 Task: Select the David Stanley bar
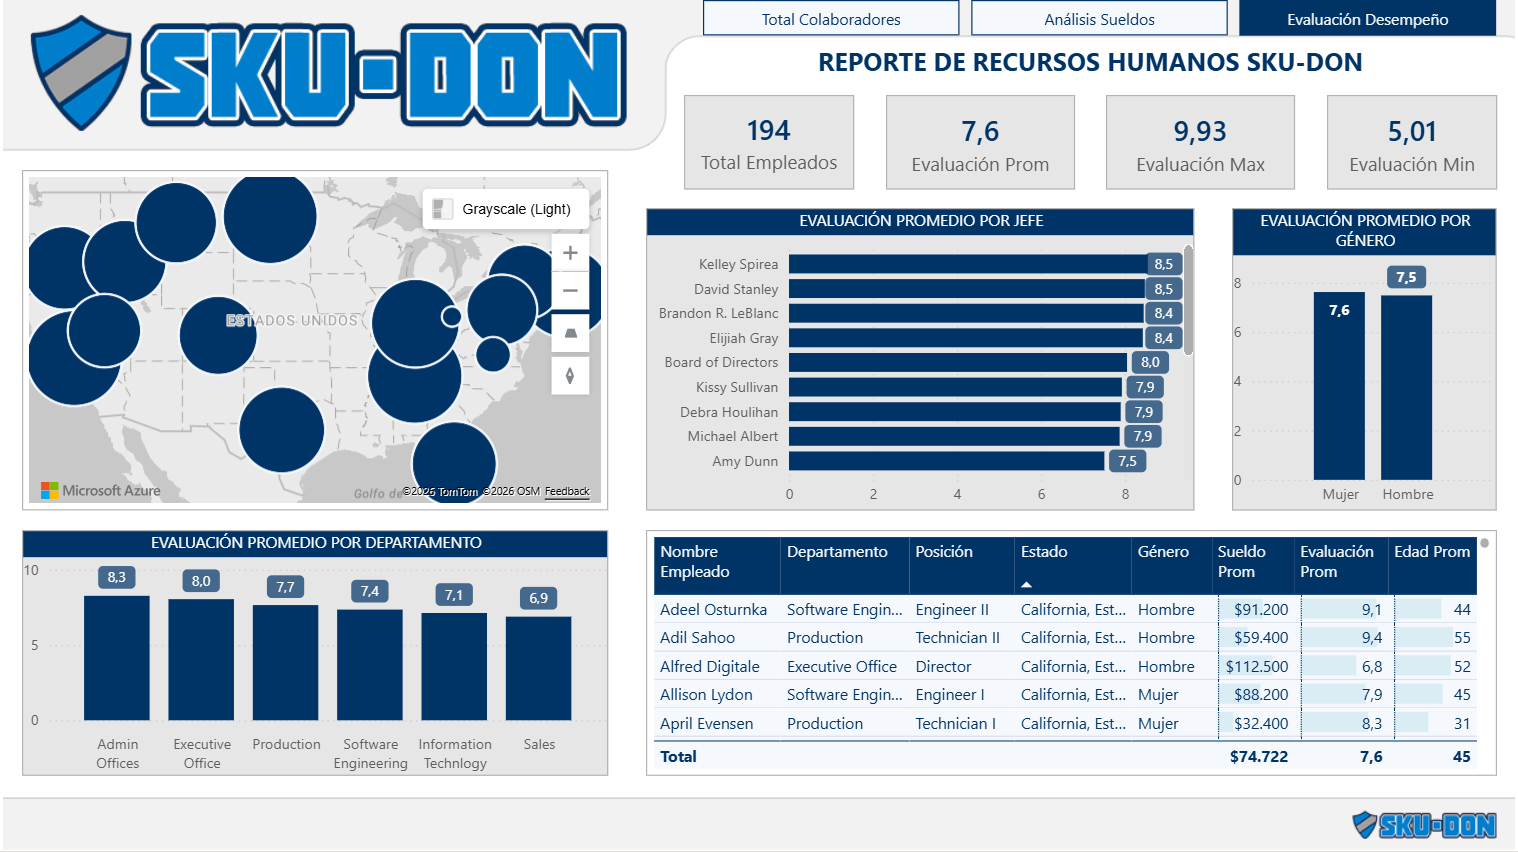967,289
